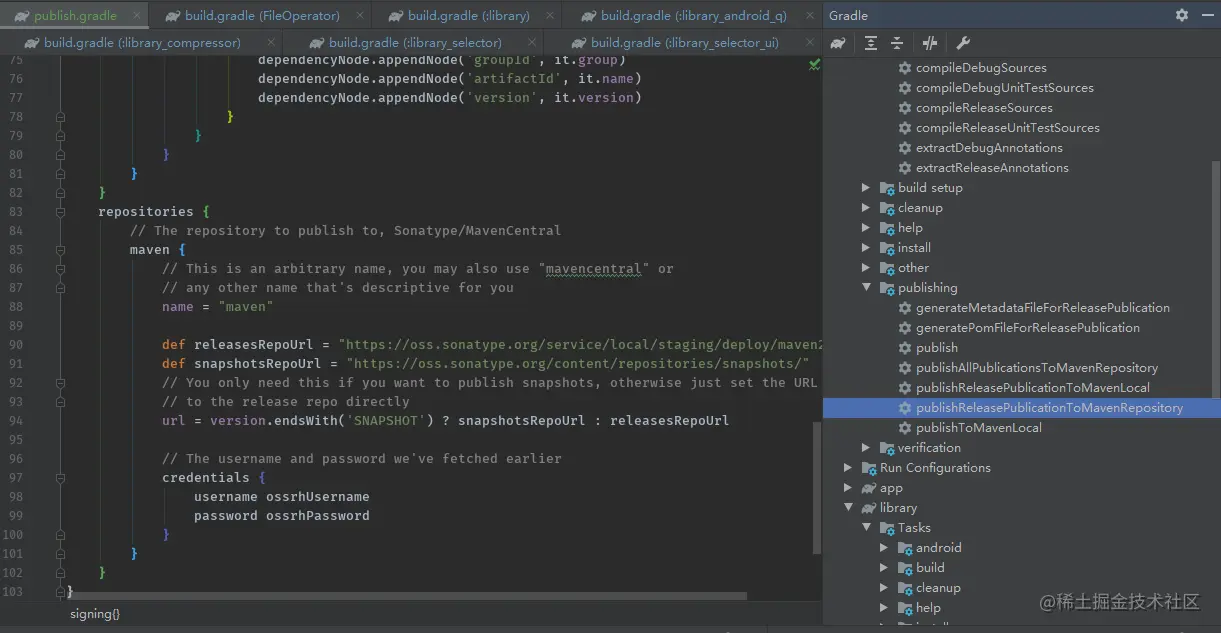Image resolution: width=1221 pixels, height=633 pixels.
Task: Expand the install task group
Action: pyautogui.click(x=866, y=248)
